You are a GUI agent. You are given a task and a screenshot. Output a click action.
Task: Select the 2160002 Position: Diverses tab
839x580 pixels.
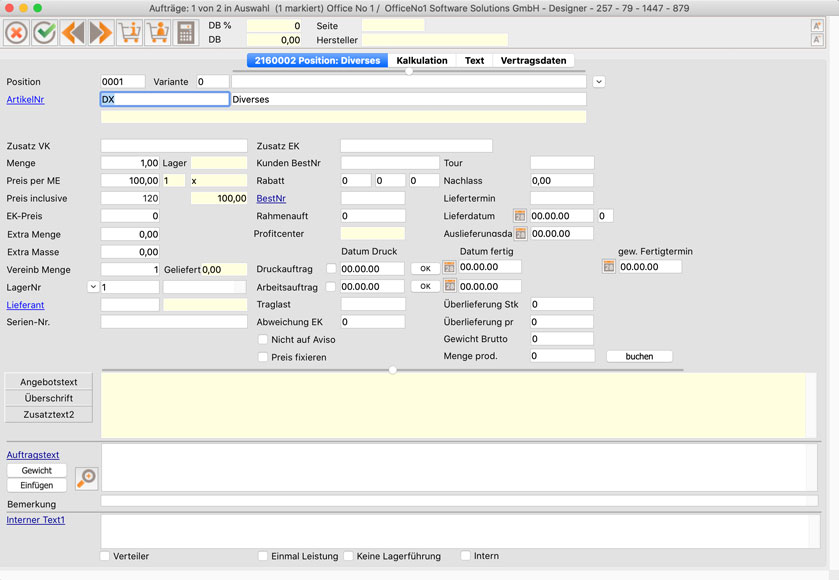click(317, 60)
